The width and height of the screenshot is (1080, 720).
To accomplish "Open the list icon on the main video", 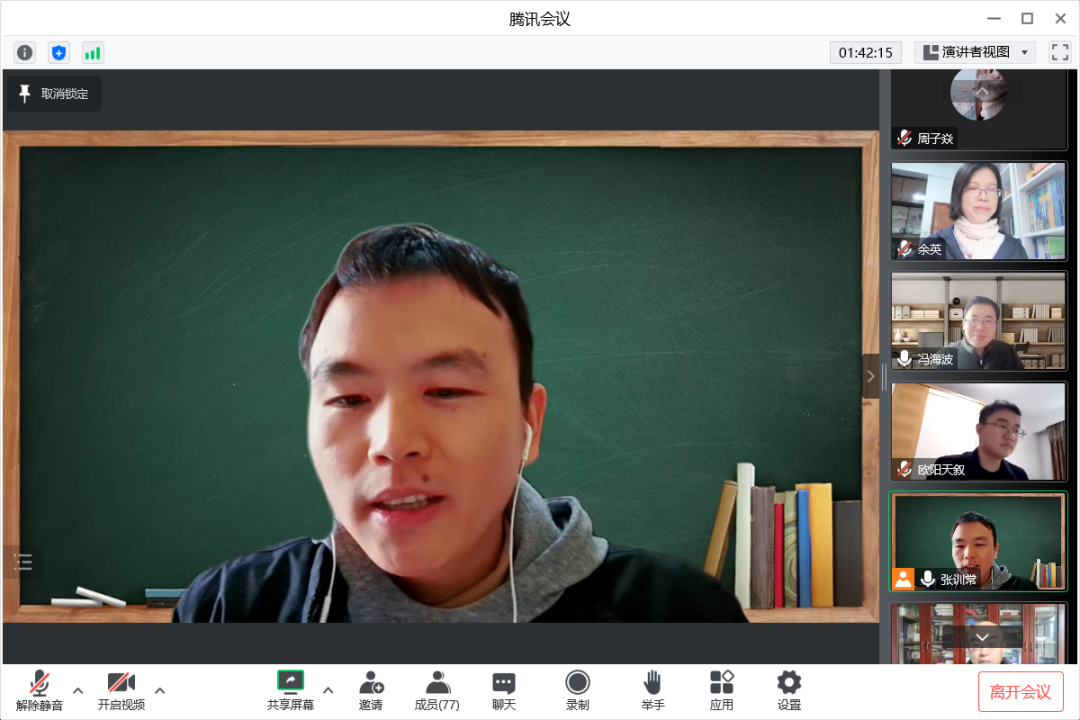I will (23, 562).
